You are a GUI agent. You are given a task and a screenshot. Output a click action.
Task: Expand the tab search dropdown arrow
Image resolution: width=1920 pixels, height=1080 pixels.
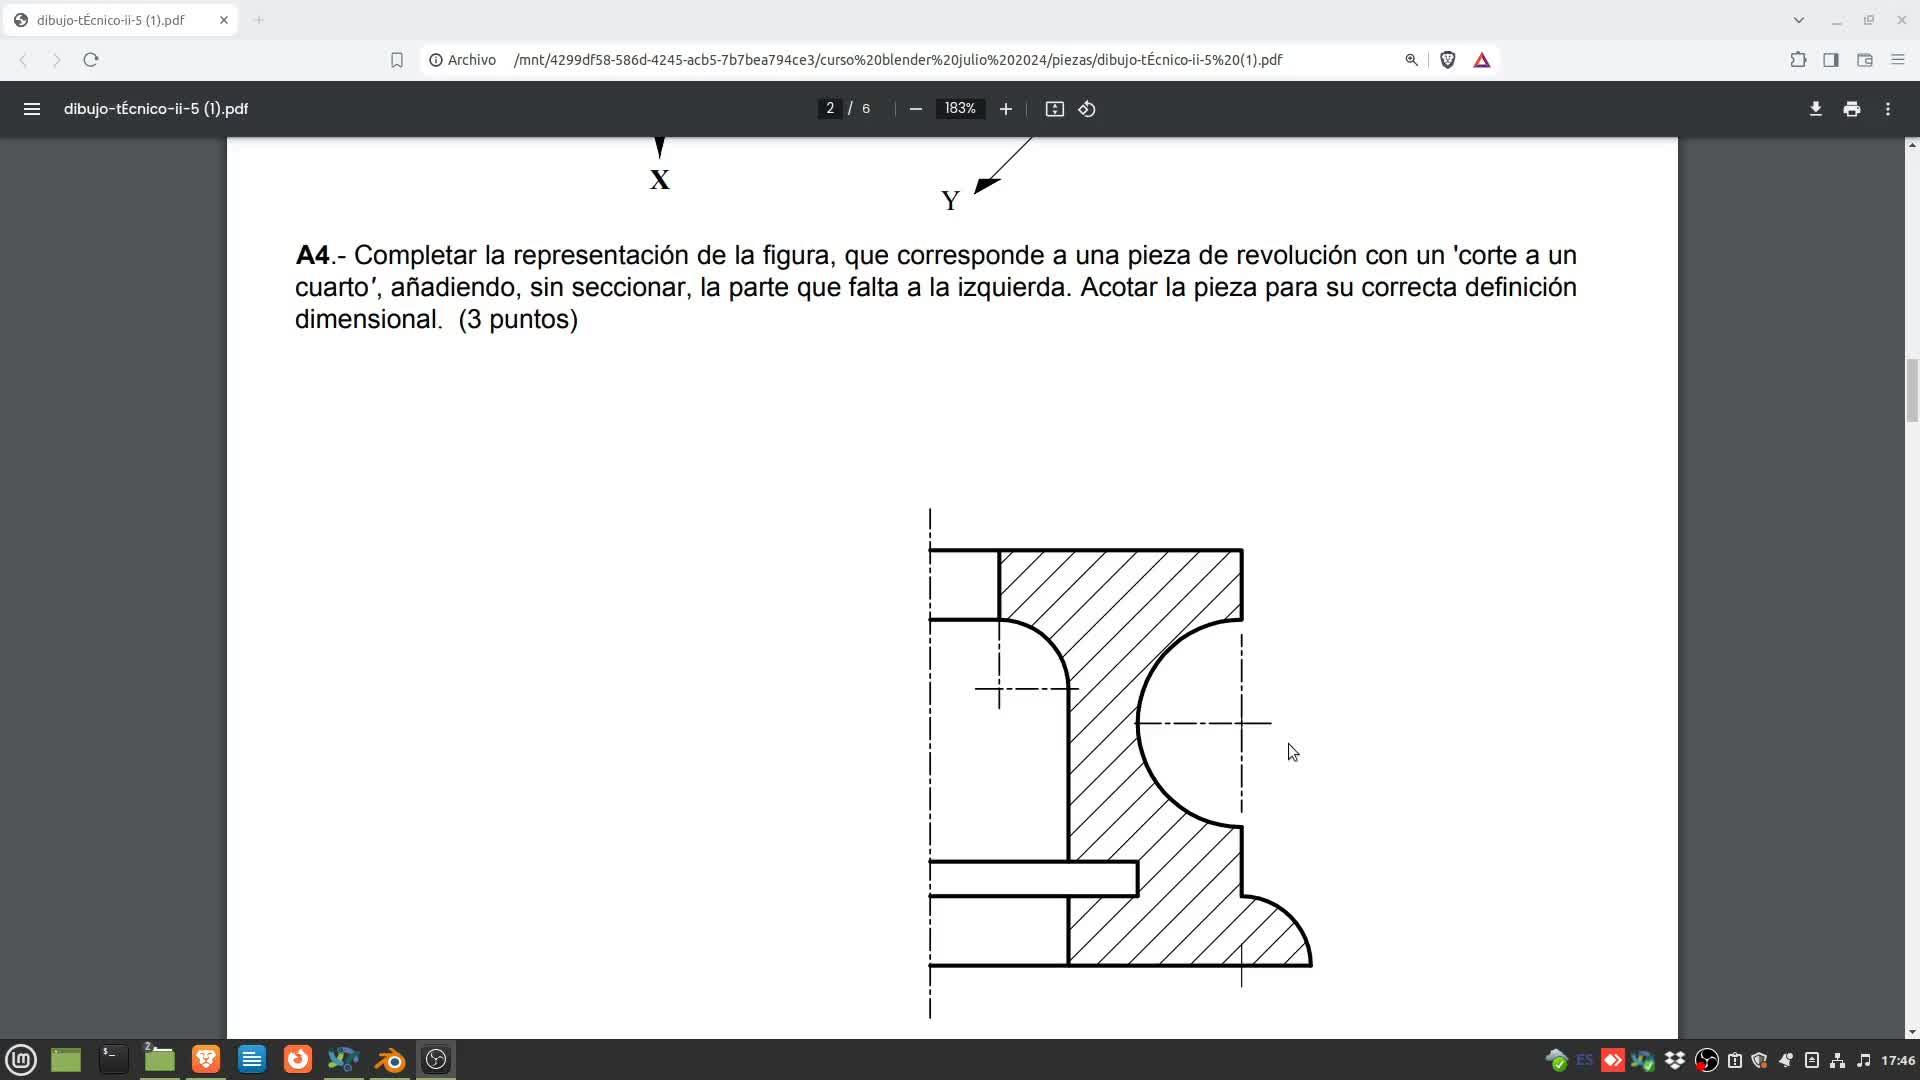point(1798,20)
